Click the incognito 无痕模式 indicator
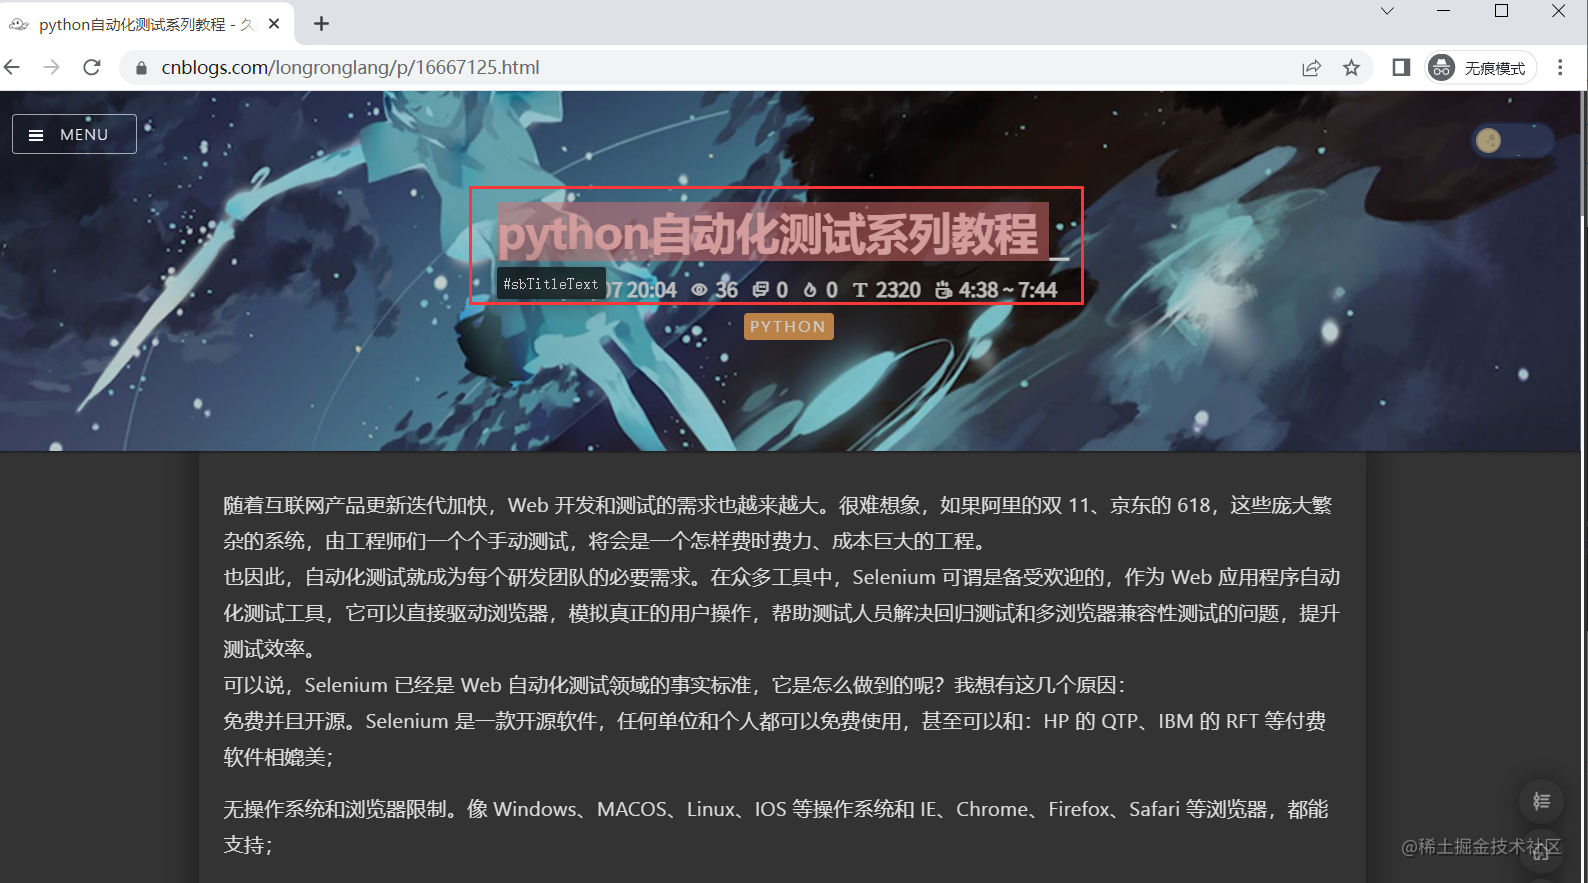Image resolution: width=1588 pixels, height=883 pixels. click(1480, 68)
